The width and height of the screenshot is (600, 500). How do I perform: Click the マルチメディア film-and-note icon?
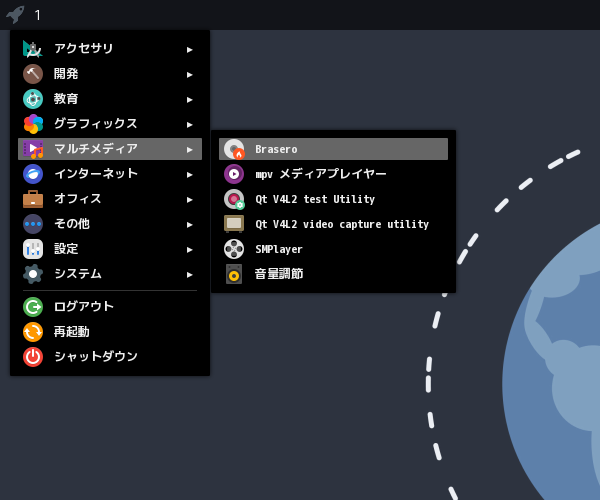[33, 149]
